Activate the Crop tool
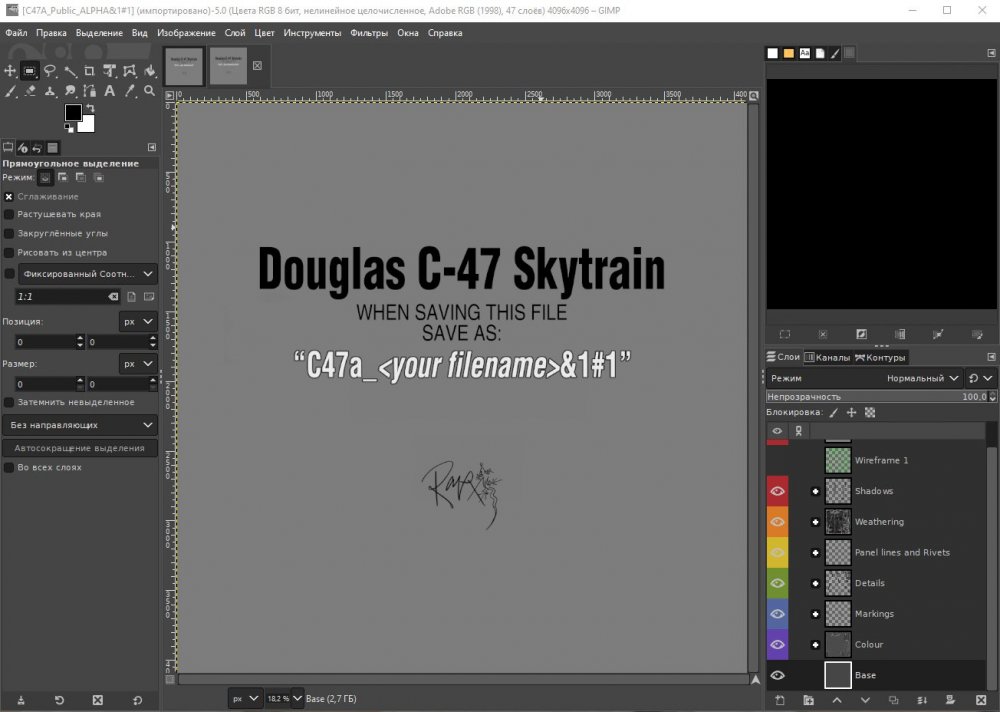This screenshot has height=712, width=1000. [90, 71]
